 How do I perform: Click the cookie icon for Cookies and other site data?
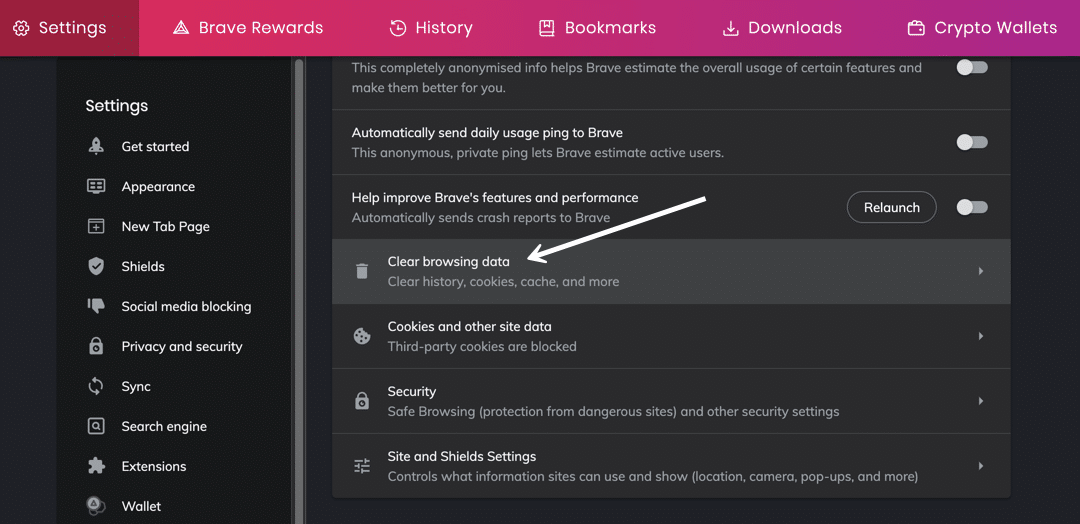point(362,336)
